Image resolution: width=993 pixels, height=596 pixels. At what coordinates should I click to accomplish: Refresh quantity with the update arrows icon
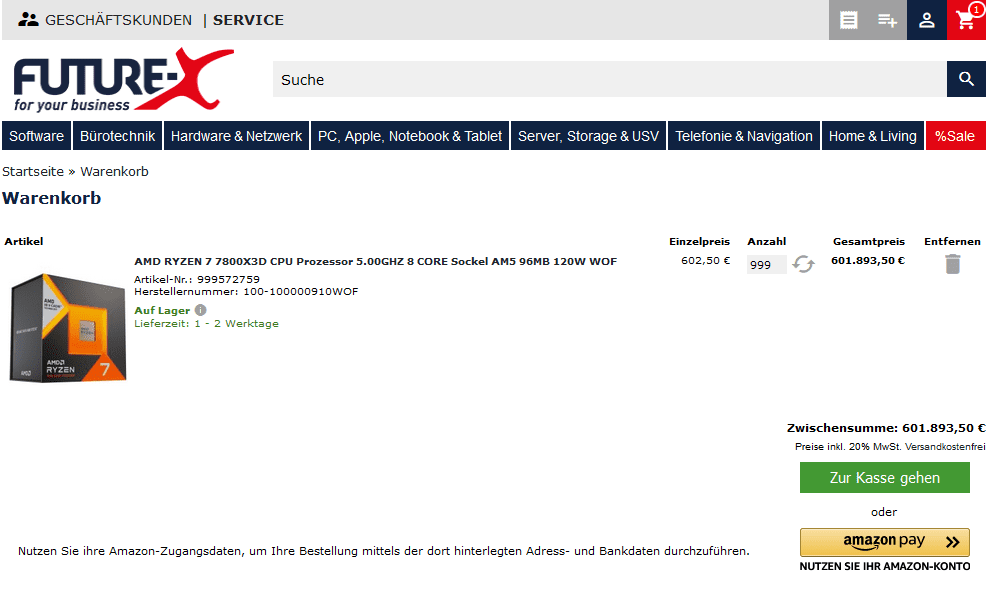pos(803,264)
